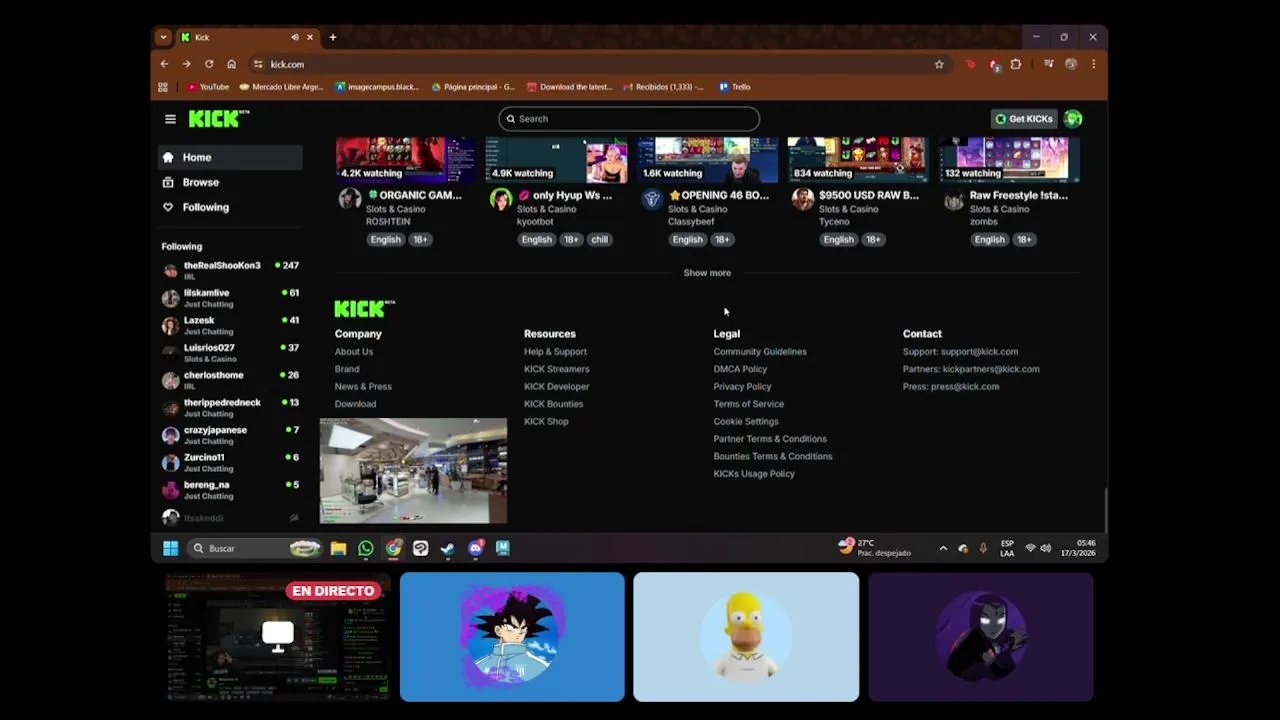Viewport: 1280px width, 720px height.
Task: Select Browse in the sidebar
Action: coord(230,182)
